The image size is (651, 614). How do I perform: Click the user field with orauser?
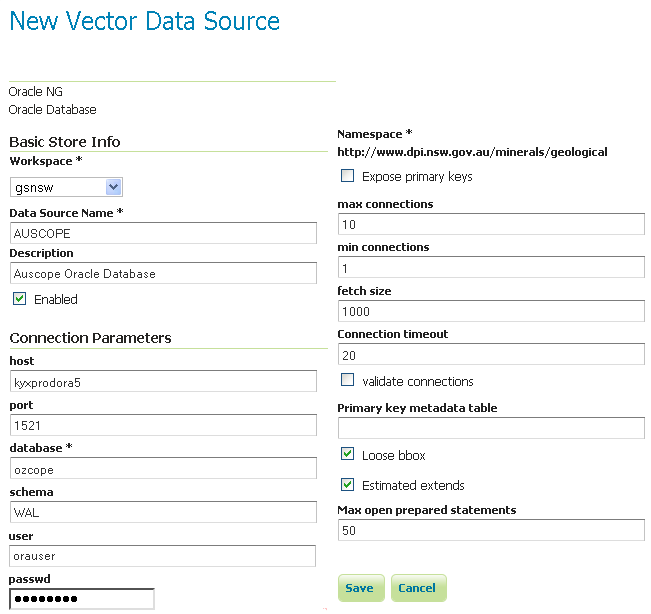163,556
